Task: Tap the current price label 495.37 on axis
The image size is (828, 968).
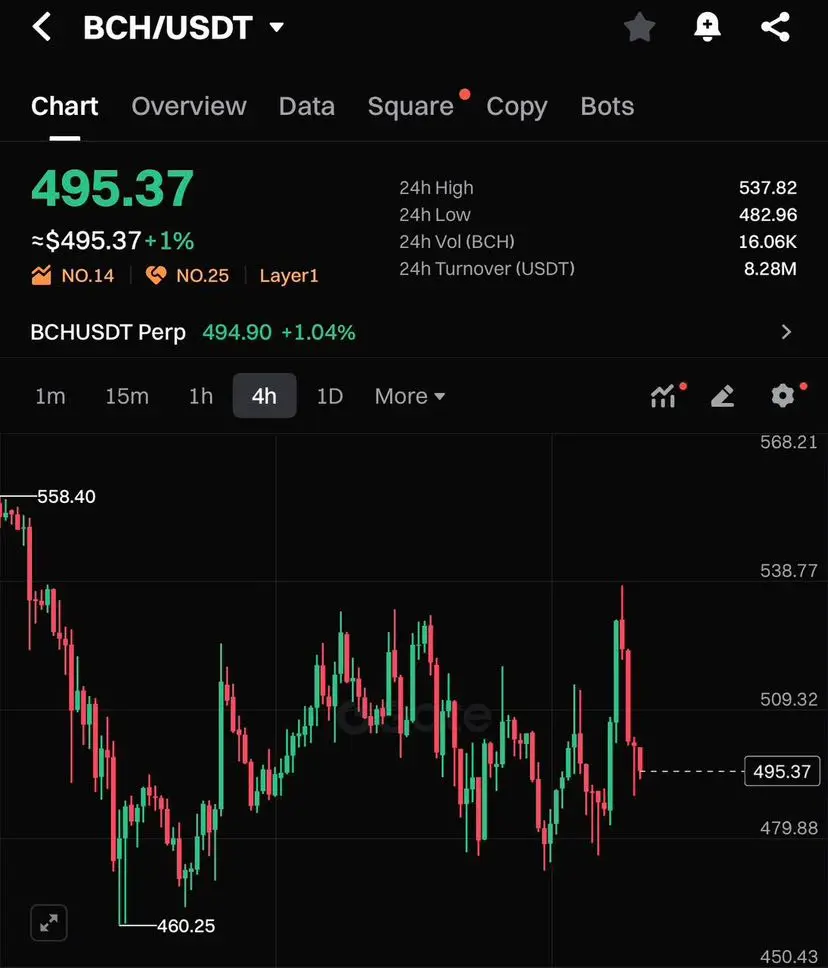Action: pyautogui.click(x=782, y=772)
